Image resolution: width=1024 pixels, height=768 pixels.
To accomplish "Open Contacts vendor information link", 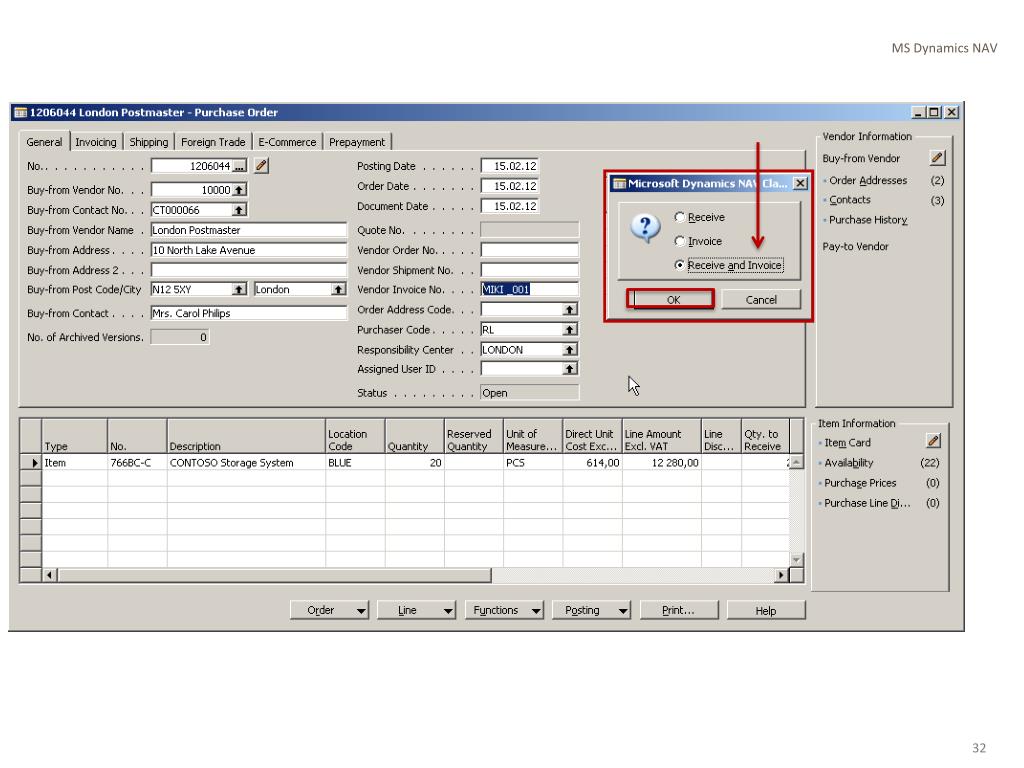I will (x=850, y=200).
